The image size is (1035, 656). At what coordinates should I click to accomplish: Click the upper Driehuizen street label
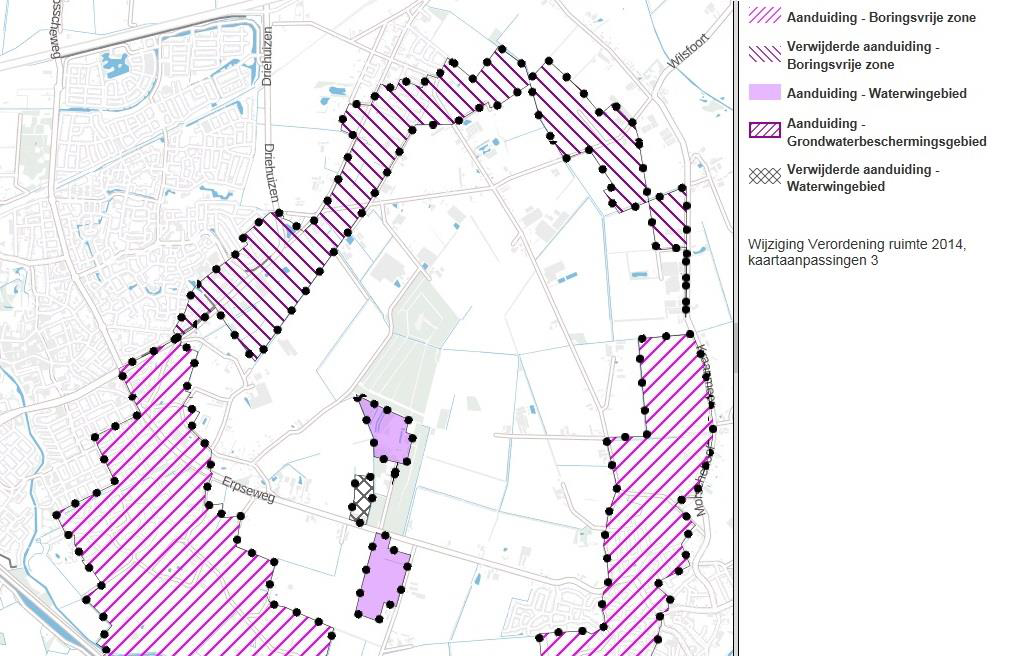click(x=267, y=56)
